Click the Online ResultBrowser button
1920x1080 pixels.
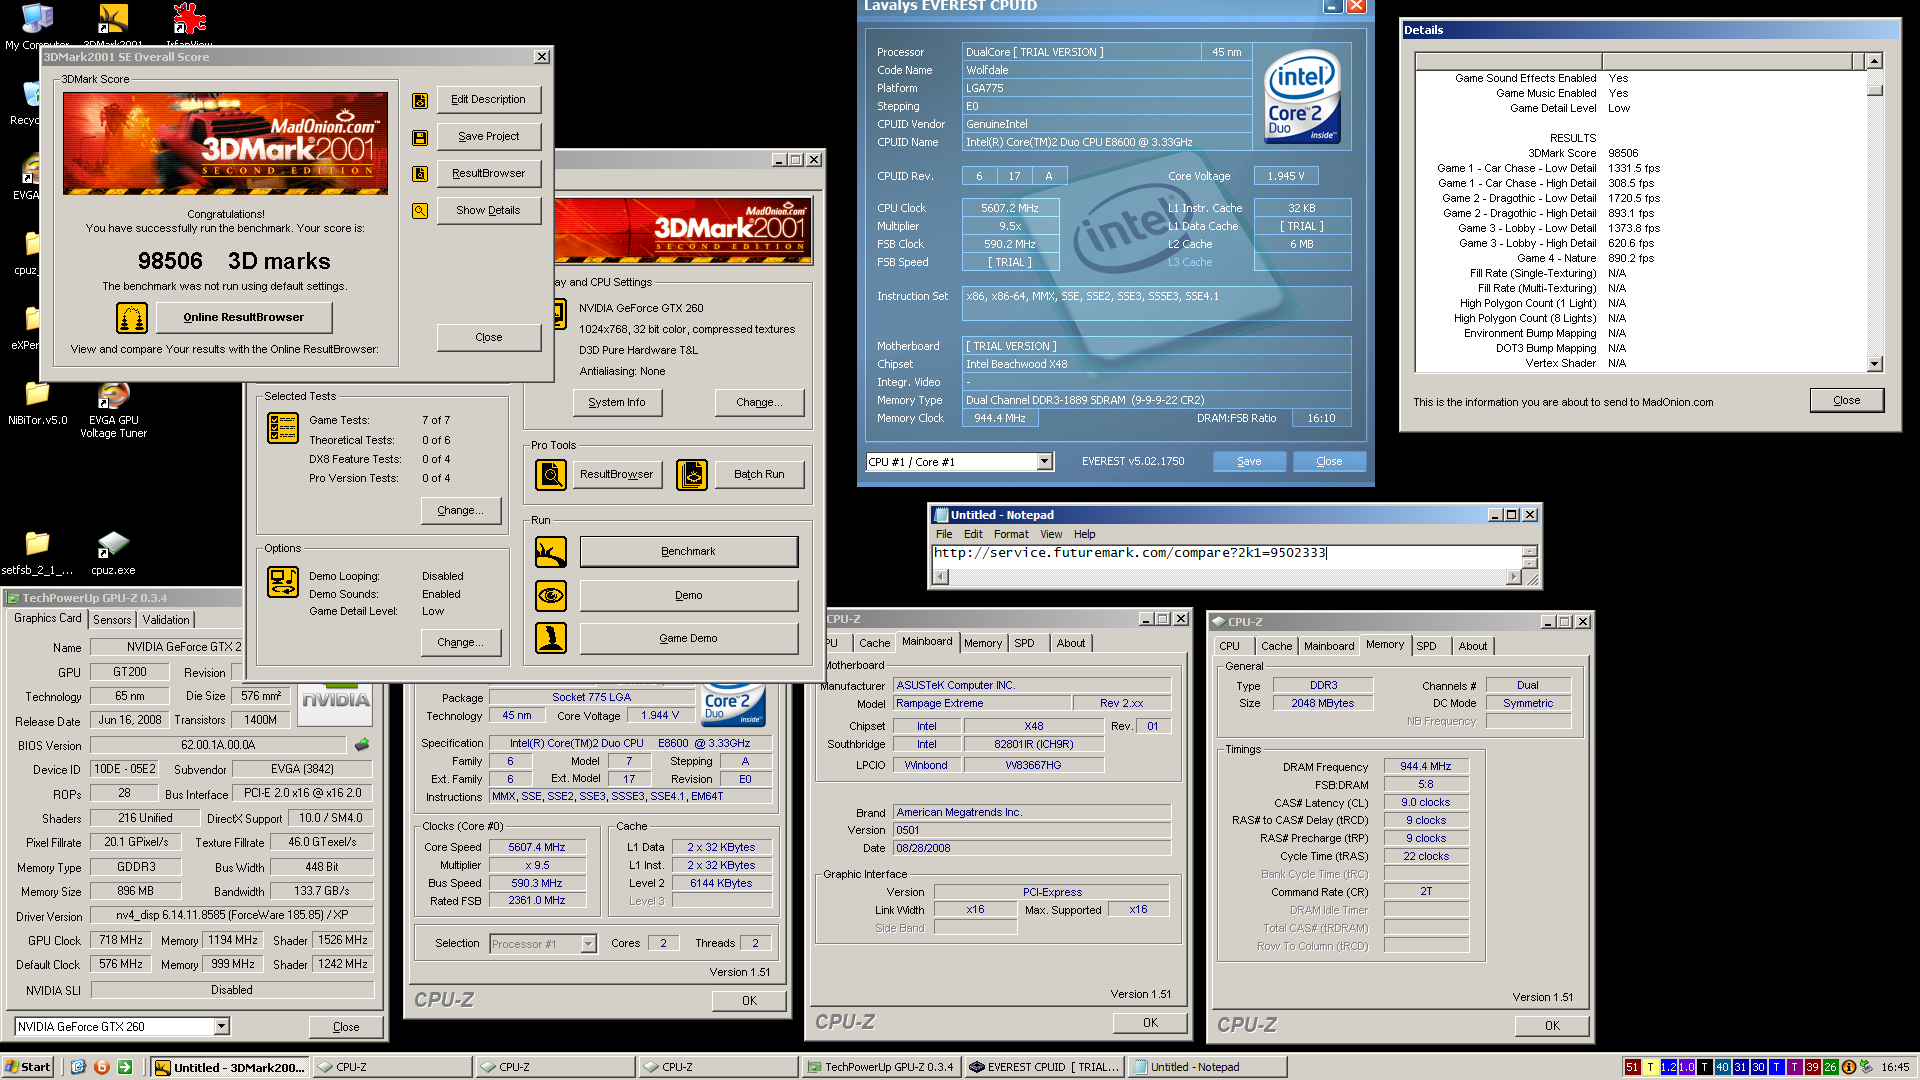[x=243, y=318]
